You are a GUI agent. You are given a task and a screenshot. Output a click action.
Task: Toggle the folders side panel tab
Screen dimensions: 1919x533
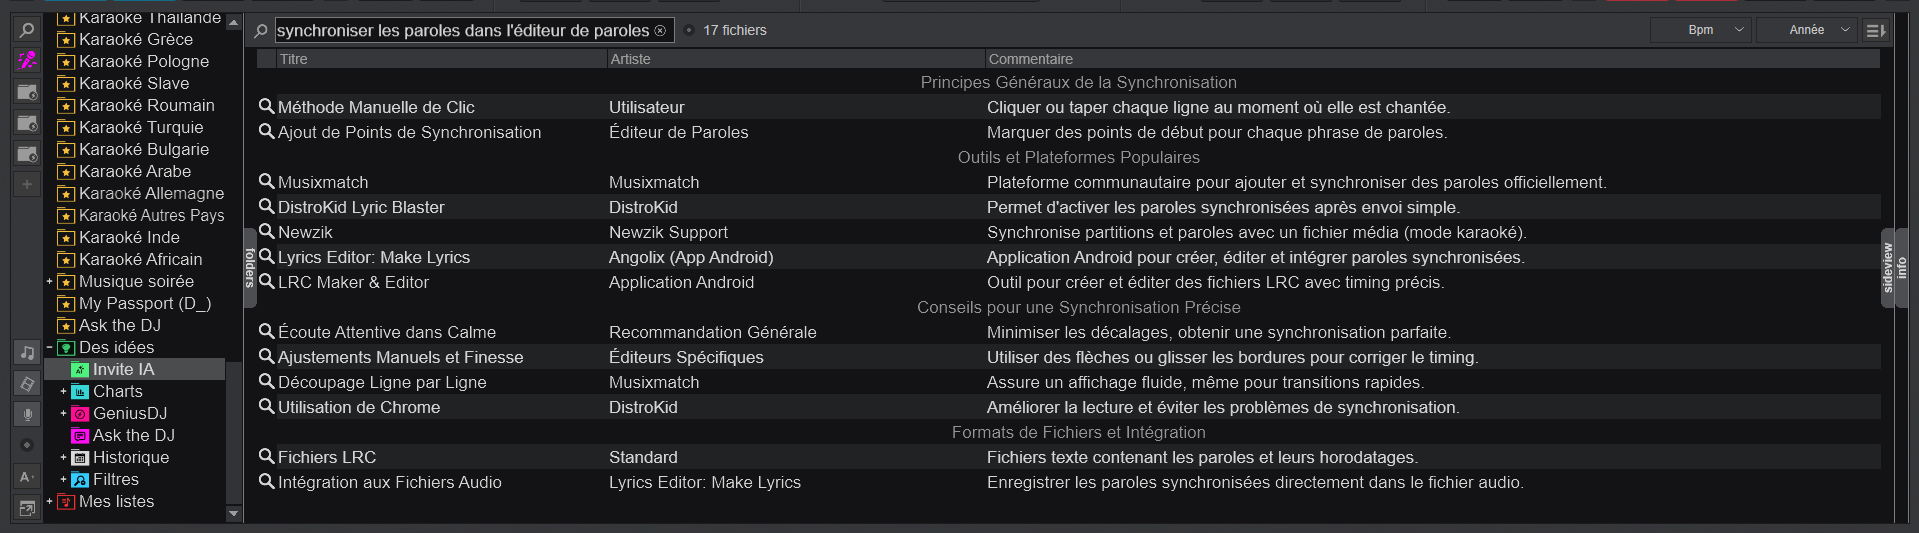click(250, 267)
